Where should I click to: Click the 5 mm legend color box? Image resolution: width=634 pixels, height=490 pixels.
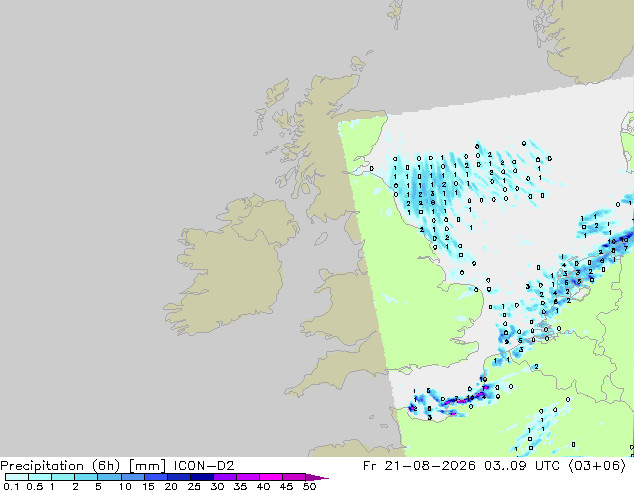click(110, 477)
